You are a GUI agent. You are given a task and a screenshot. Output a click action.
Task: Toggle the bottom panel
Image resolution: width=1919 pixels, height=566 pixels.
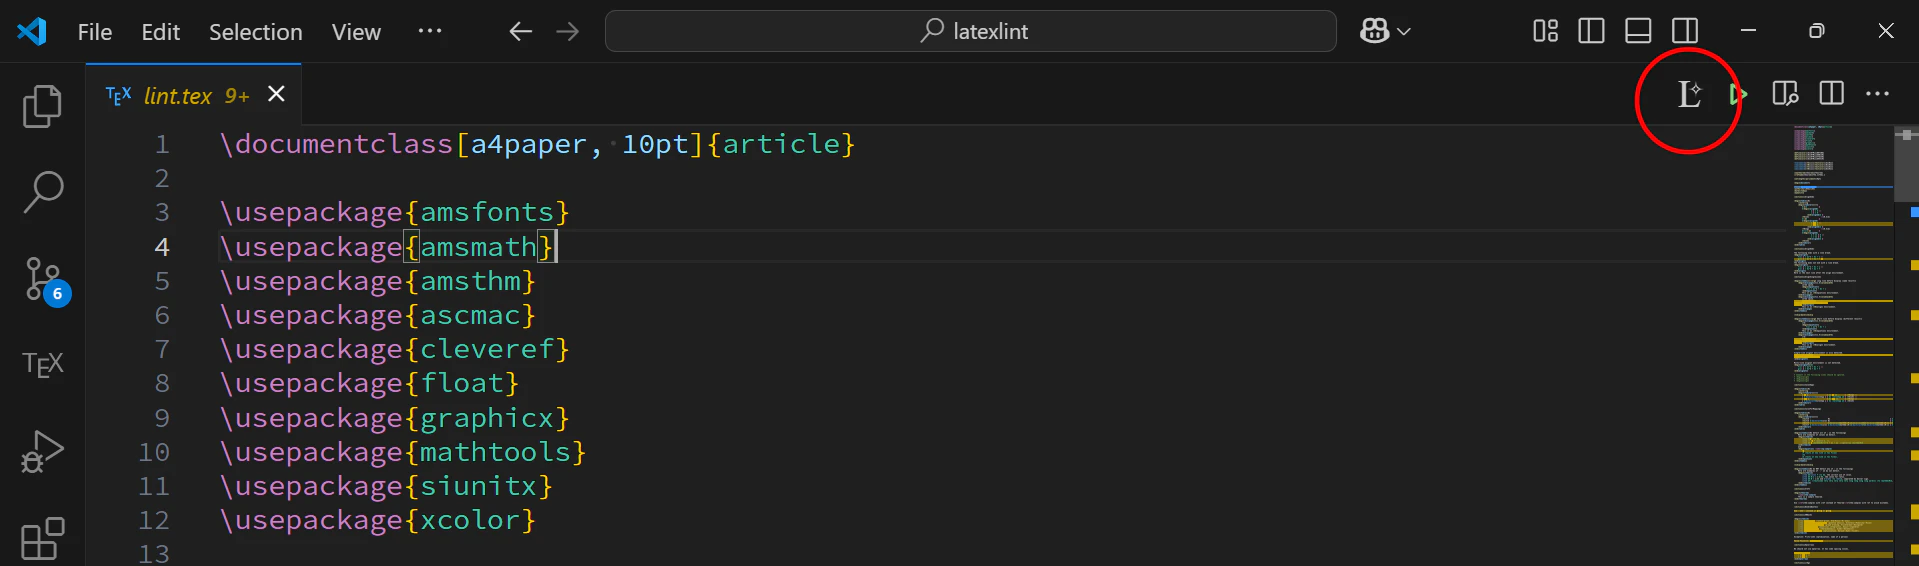tap(1638, 31)
